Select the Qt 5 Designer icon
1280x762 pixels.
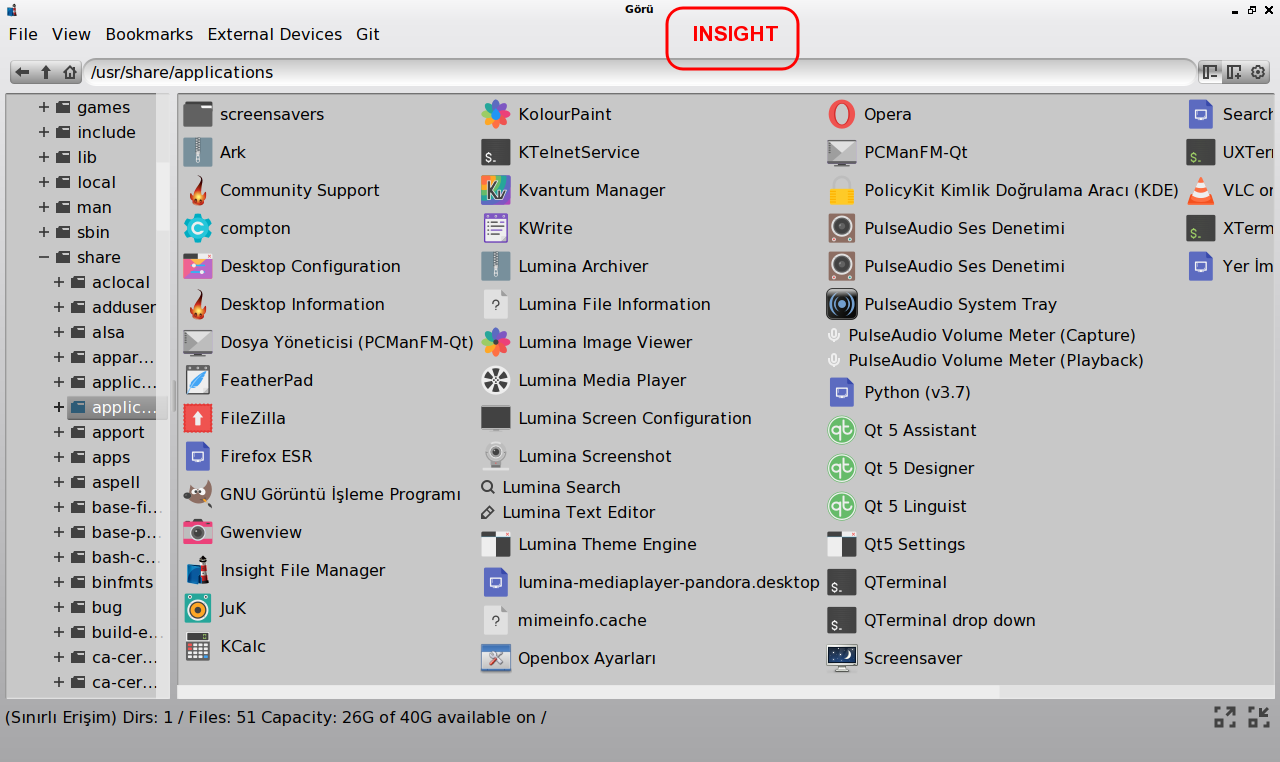pos(842,468)
